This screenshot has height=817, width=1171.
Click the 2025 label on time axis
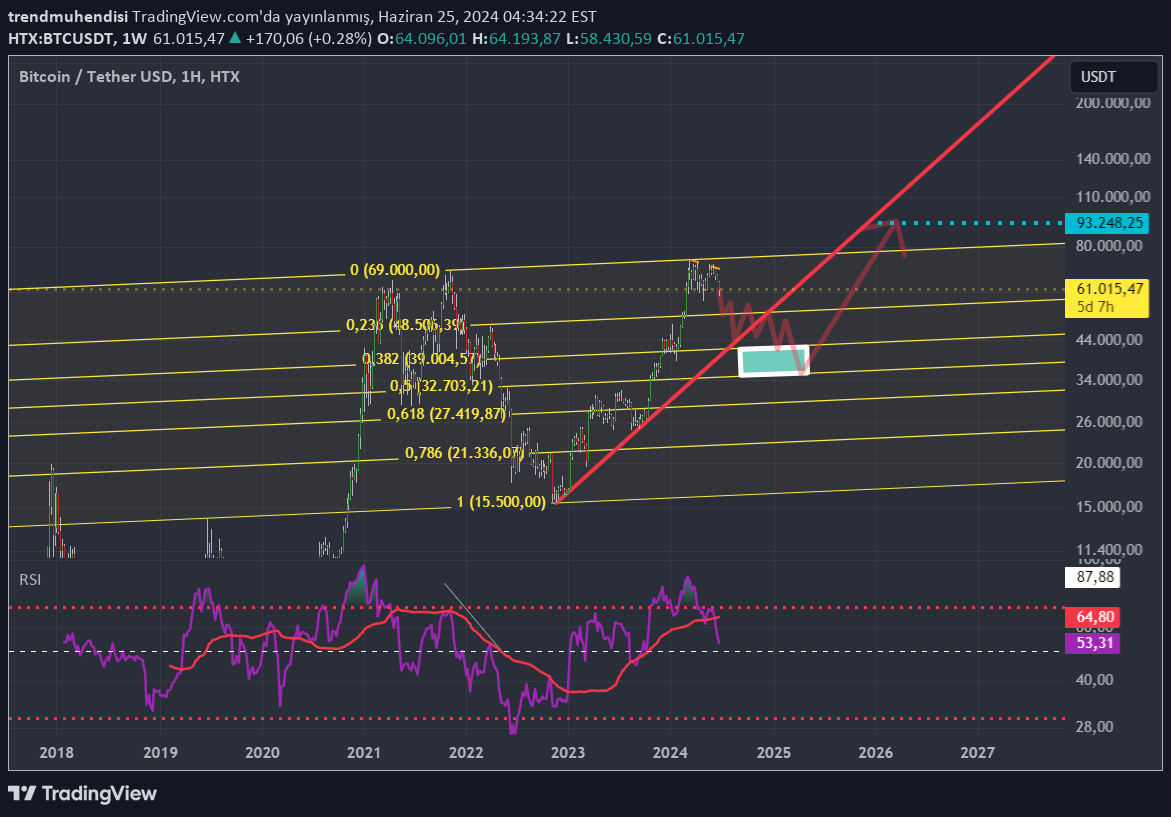pyautogui.click(x=774, y=752)
